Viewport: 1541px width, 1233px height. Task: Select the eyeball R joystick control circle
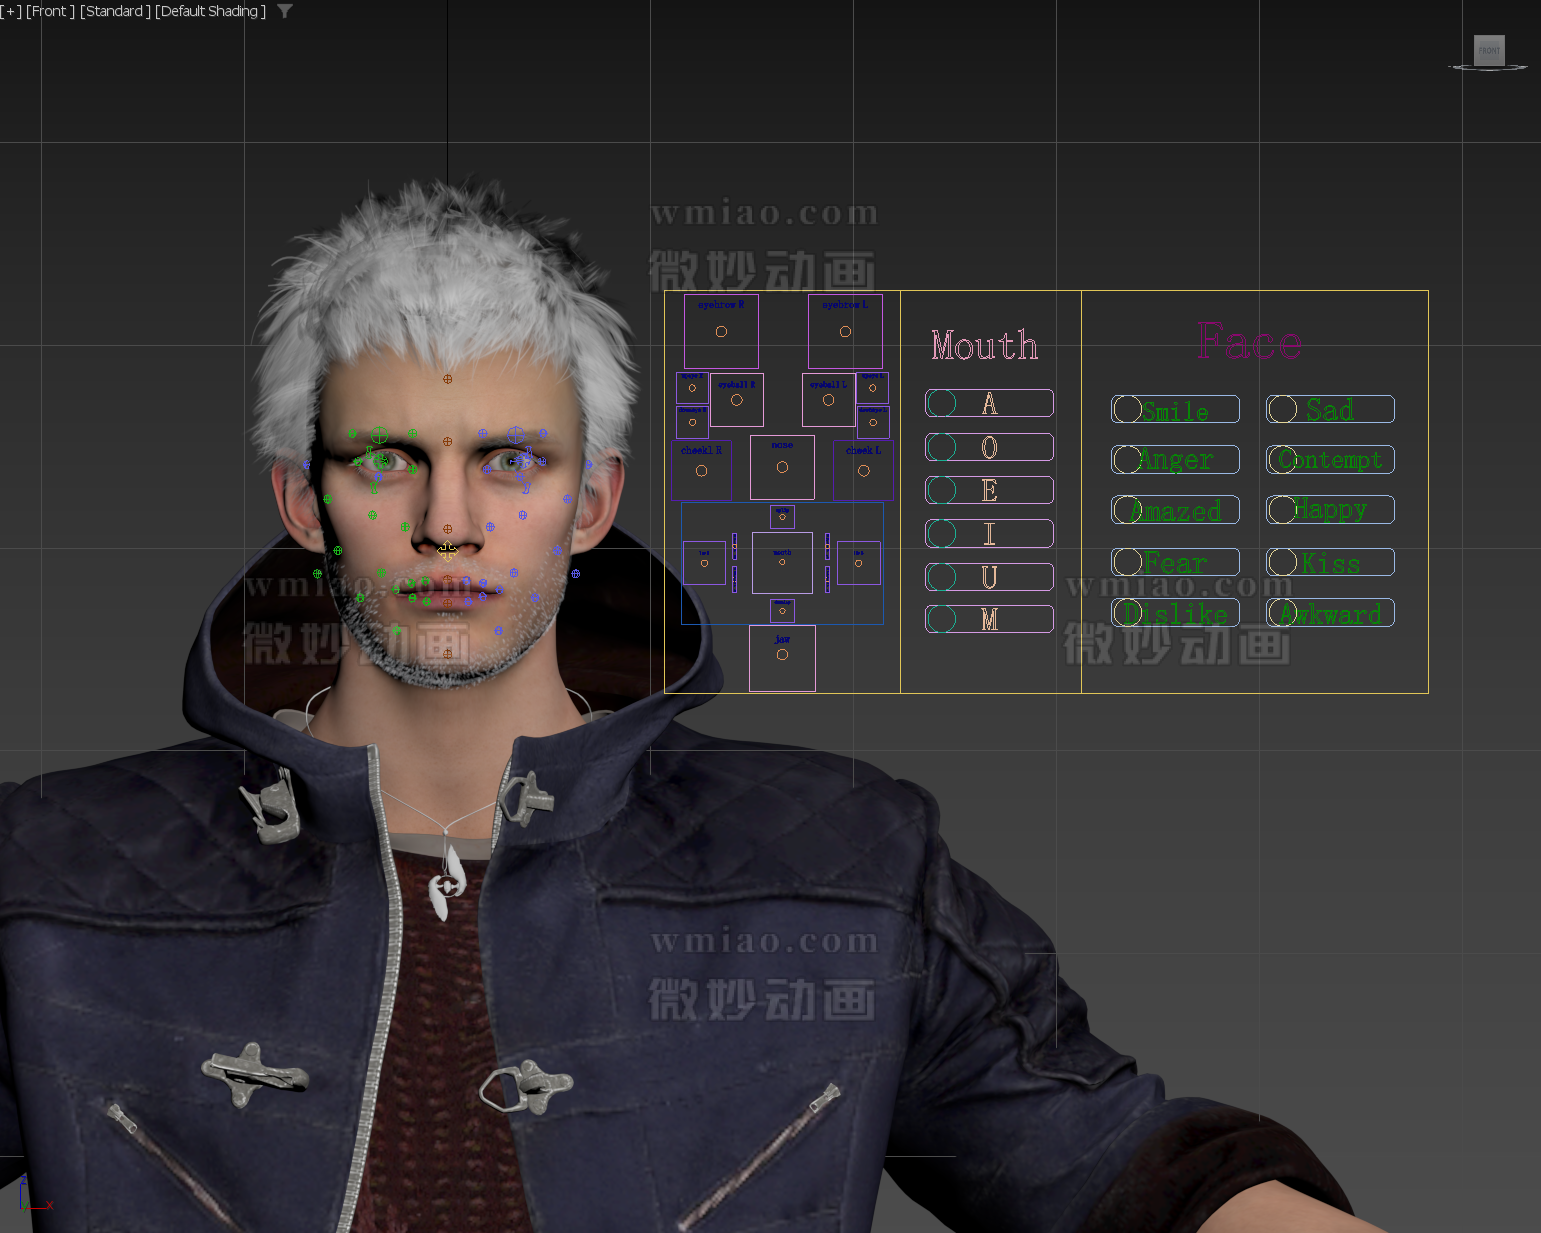point(737,400)
